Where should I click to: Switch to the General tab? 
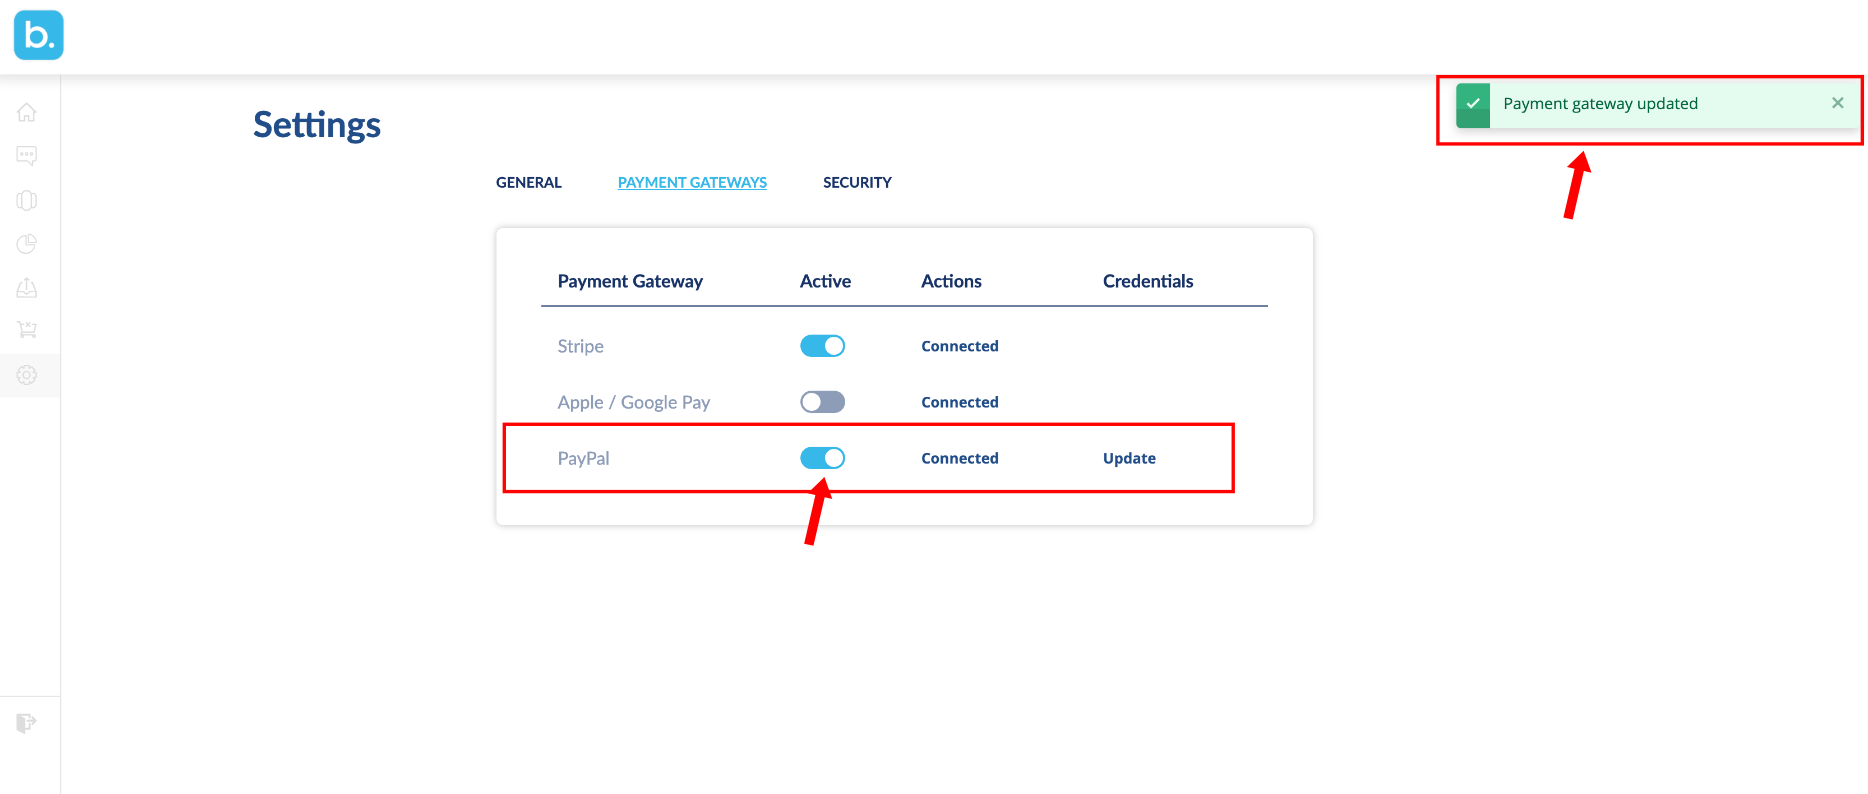click(529, 182)
